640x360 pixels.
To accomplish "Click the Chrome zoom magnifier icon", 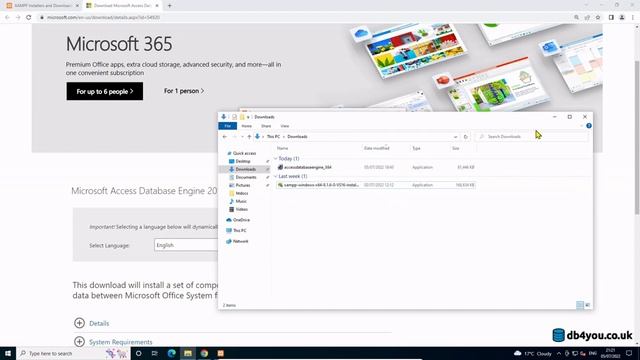I will click(576, 18).
